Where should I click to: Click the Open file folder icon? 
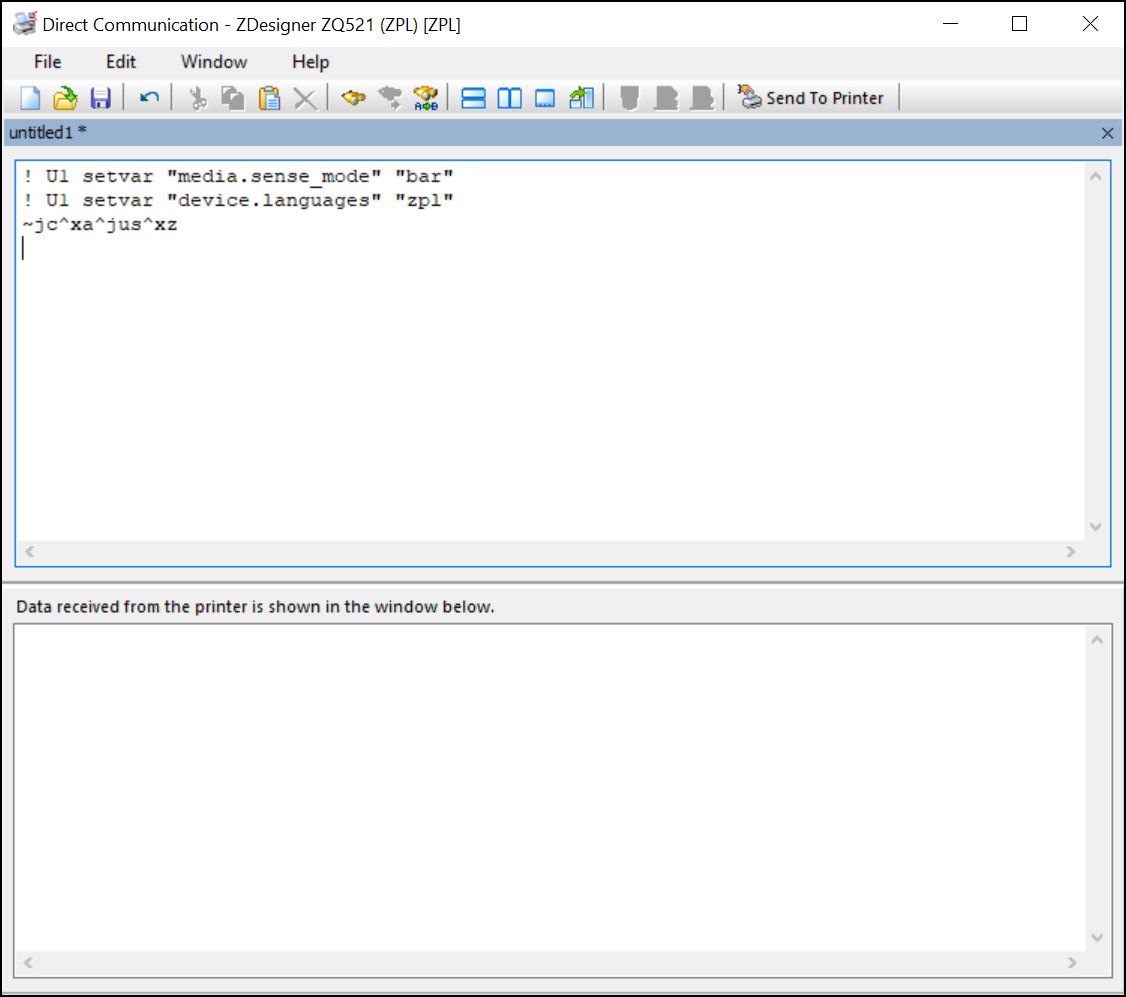(x=65, y=98)
